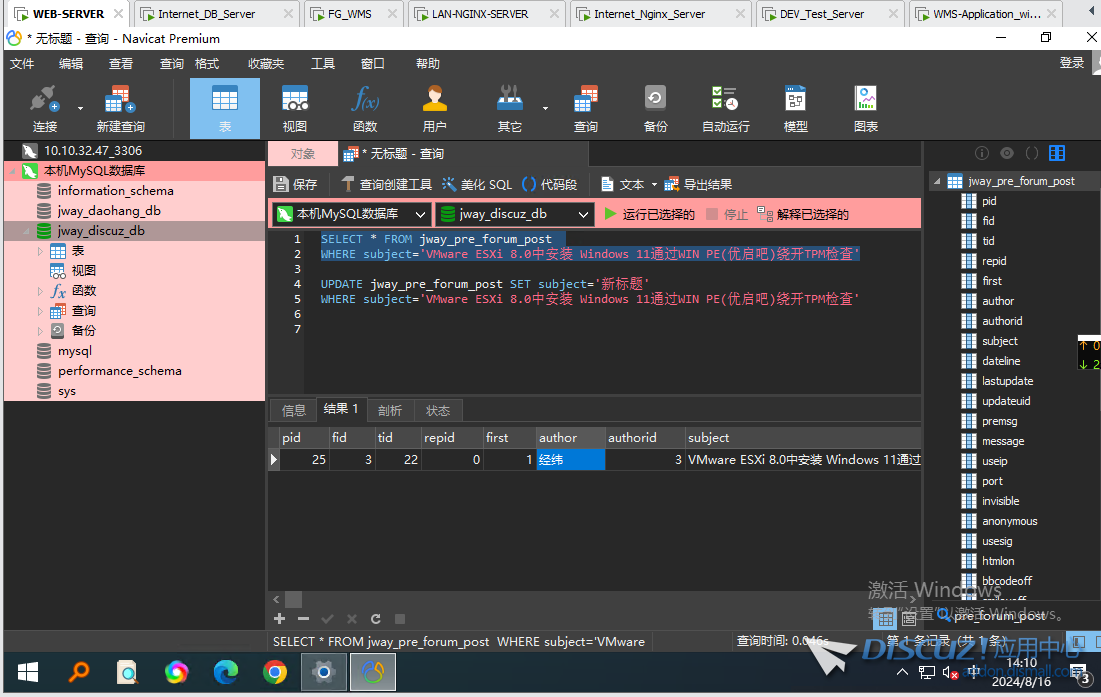The width and height of the screenshot is (1101, 697).
Task: Switch to the 状态 (Status) tab
Action: pos(437,410)
